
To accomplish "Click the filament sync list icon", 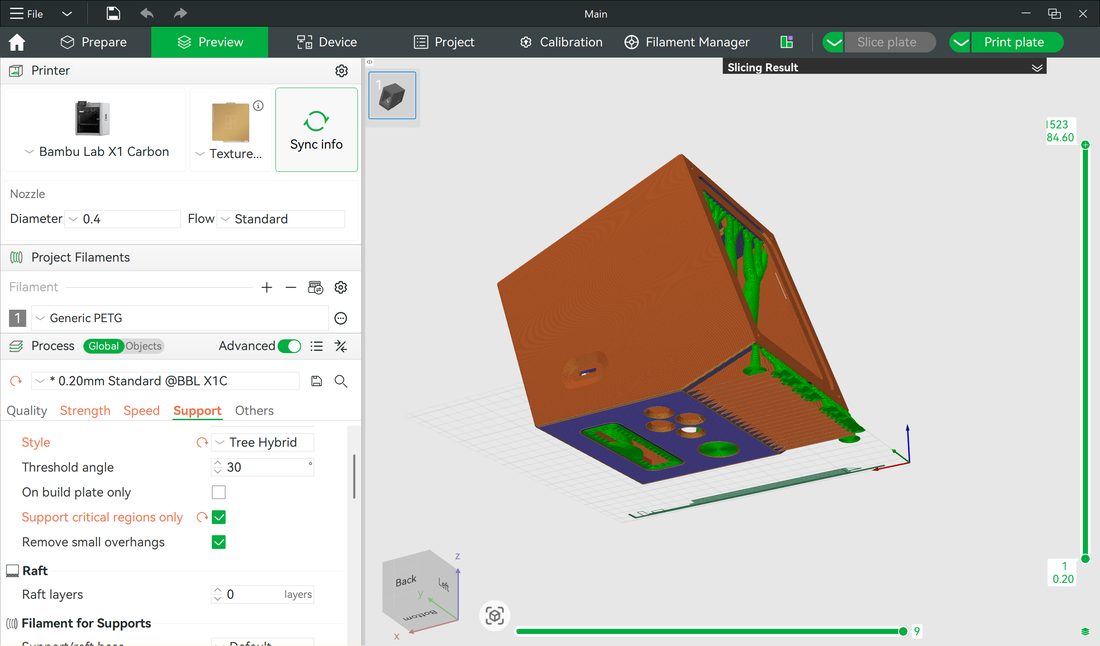I will coord(316,288).
